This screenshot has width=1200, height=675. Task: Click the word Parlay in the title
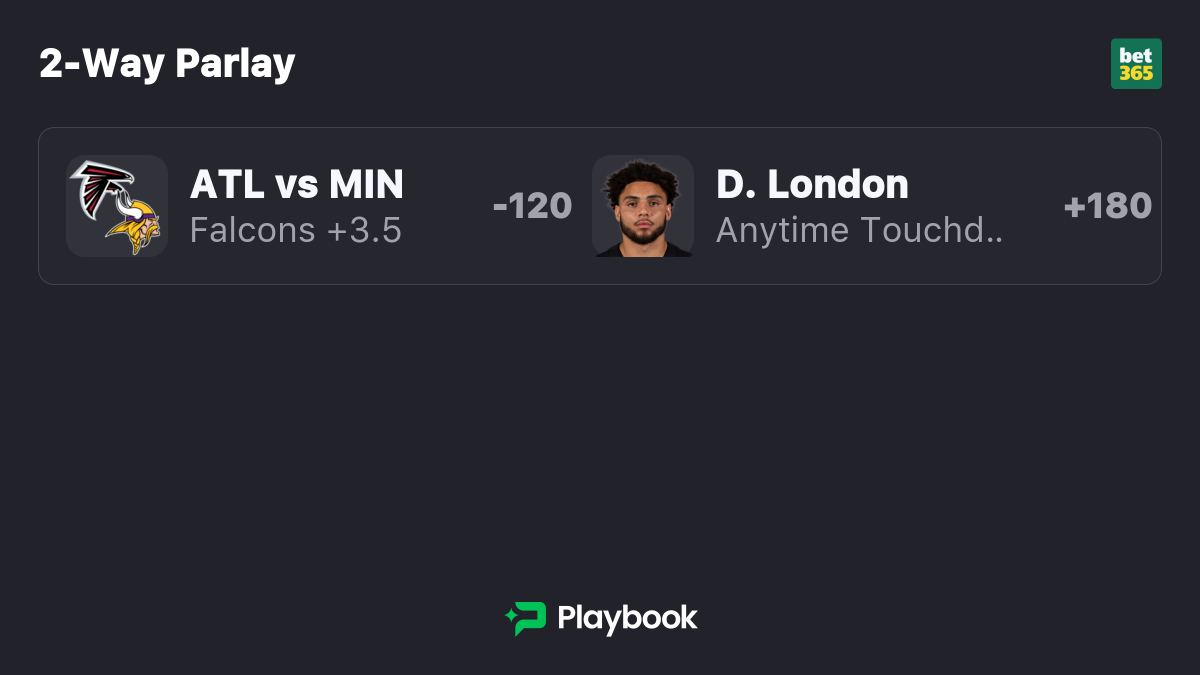click(x=235, y=64)
